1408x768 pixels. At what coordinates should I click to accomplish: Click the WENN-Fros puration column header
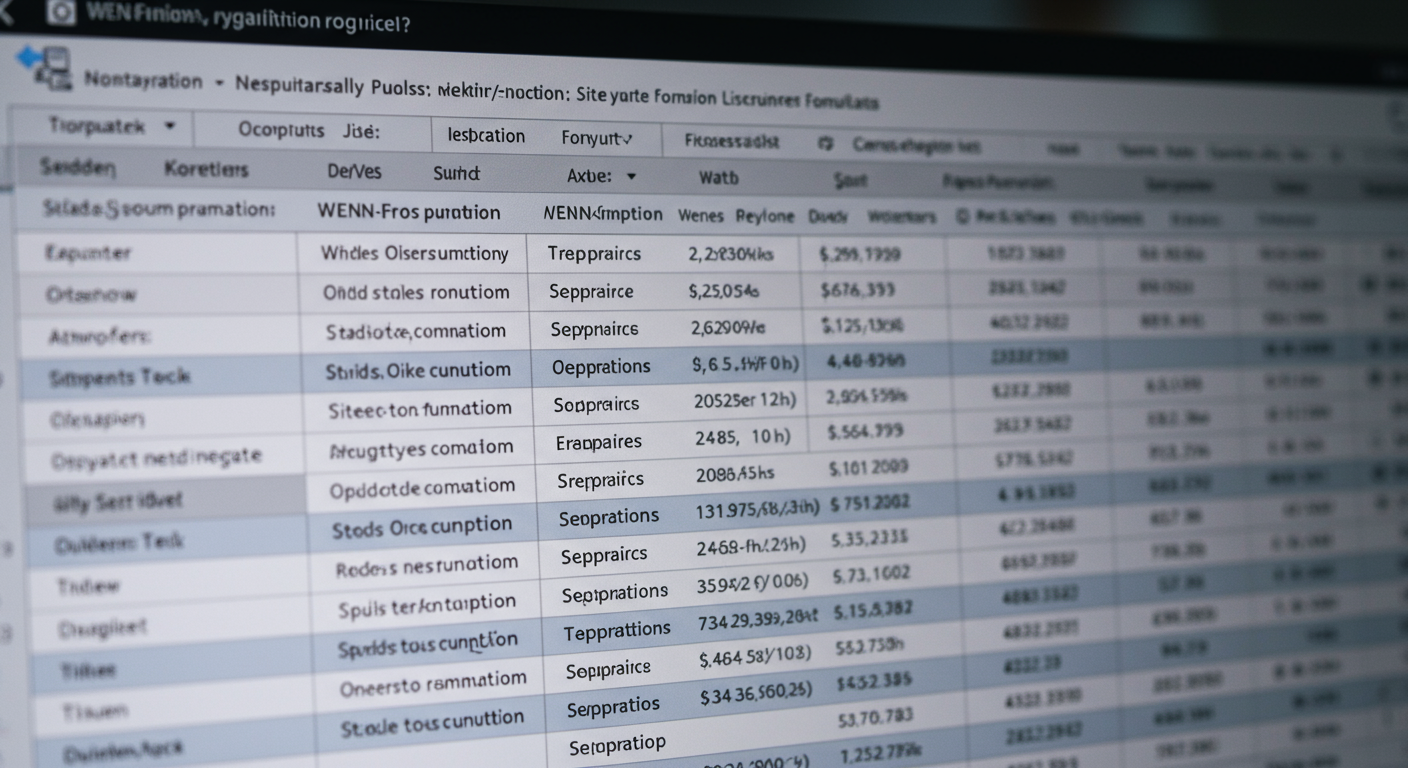408,212
